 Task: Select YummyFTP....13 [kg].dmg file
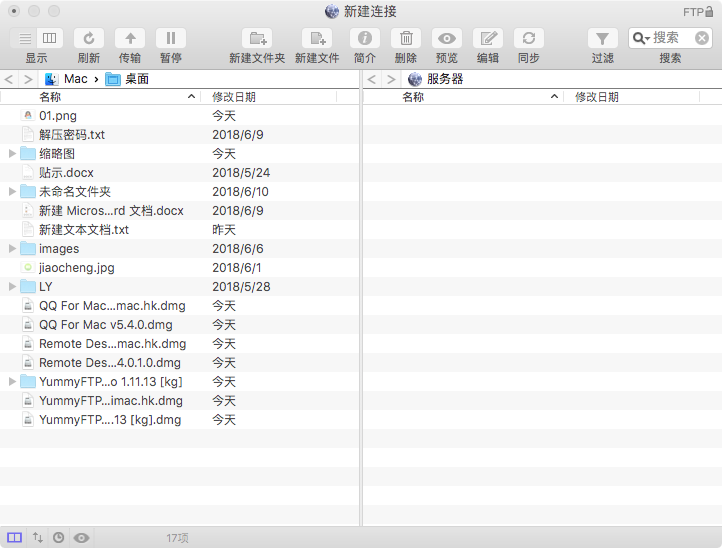tap(179, 420)
